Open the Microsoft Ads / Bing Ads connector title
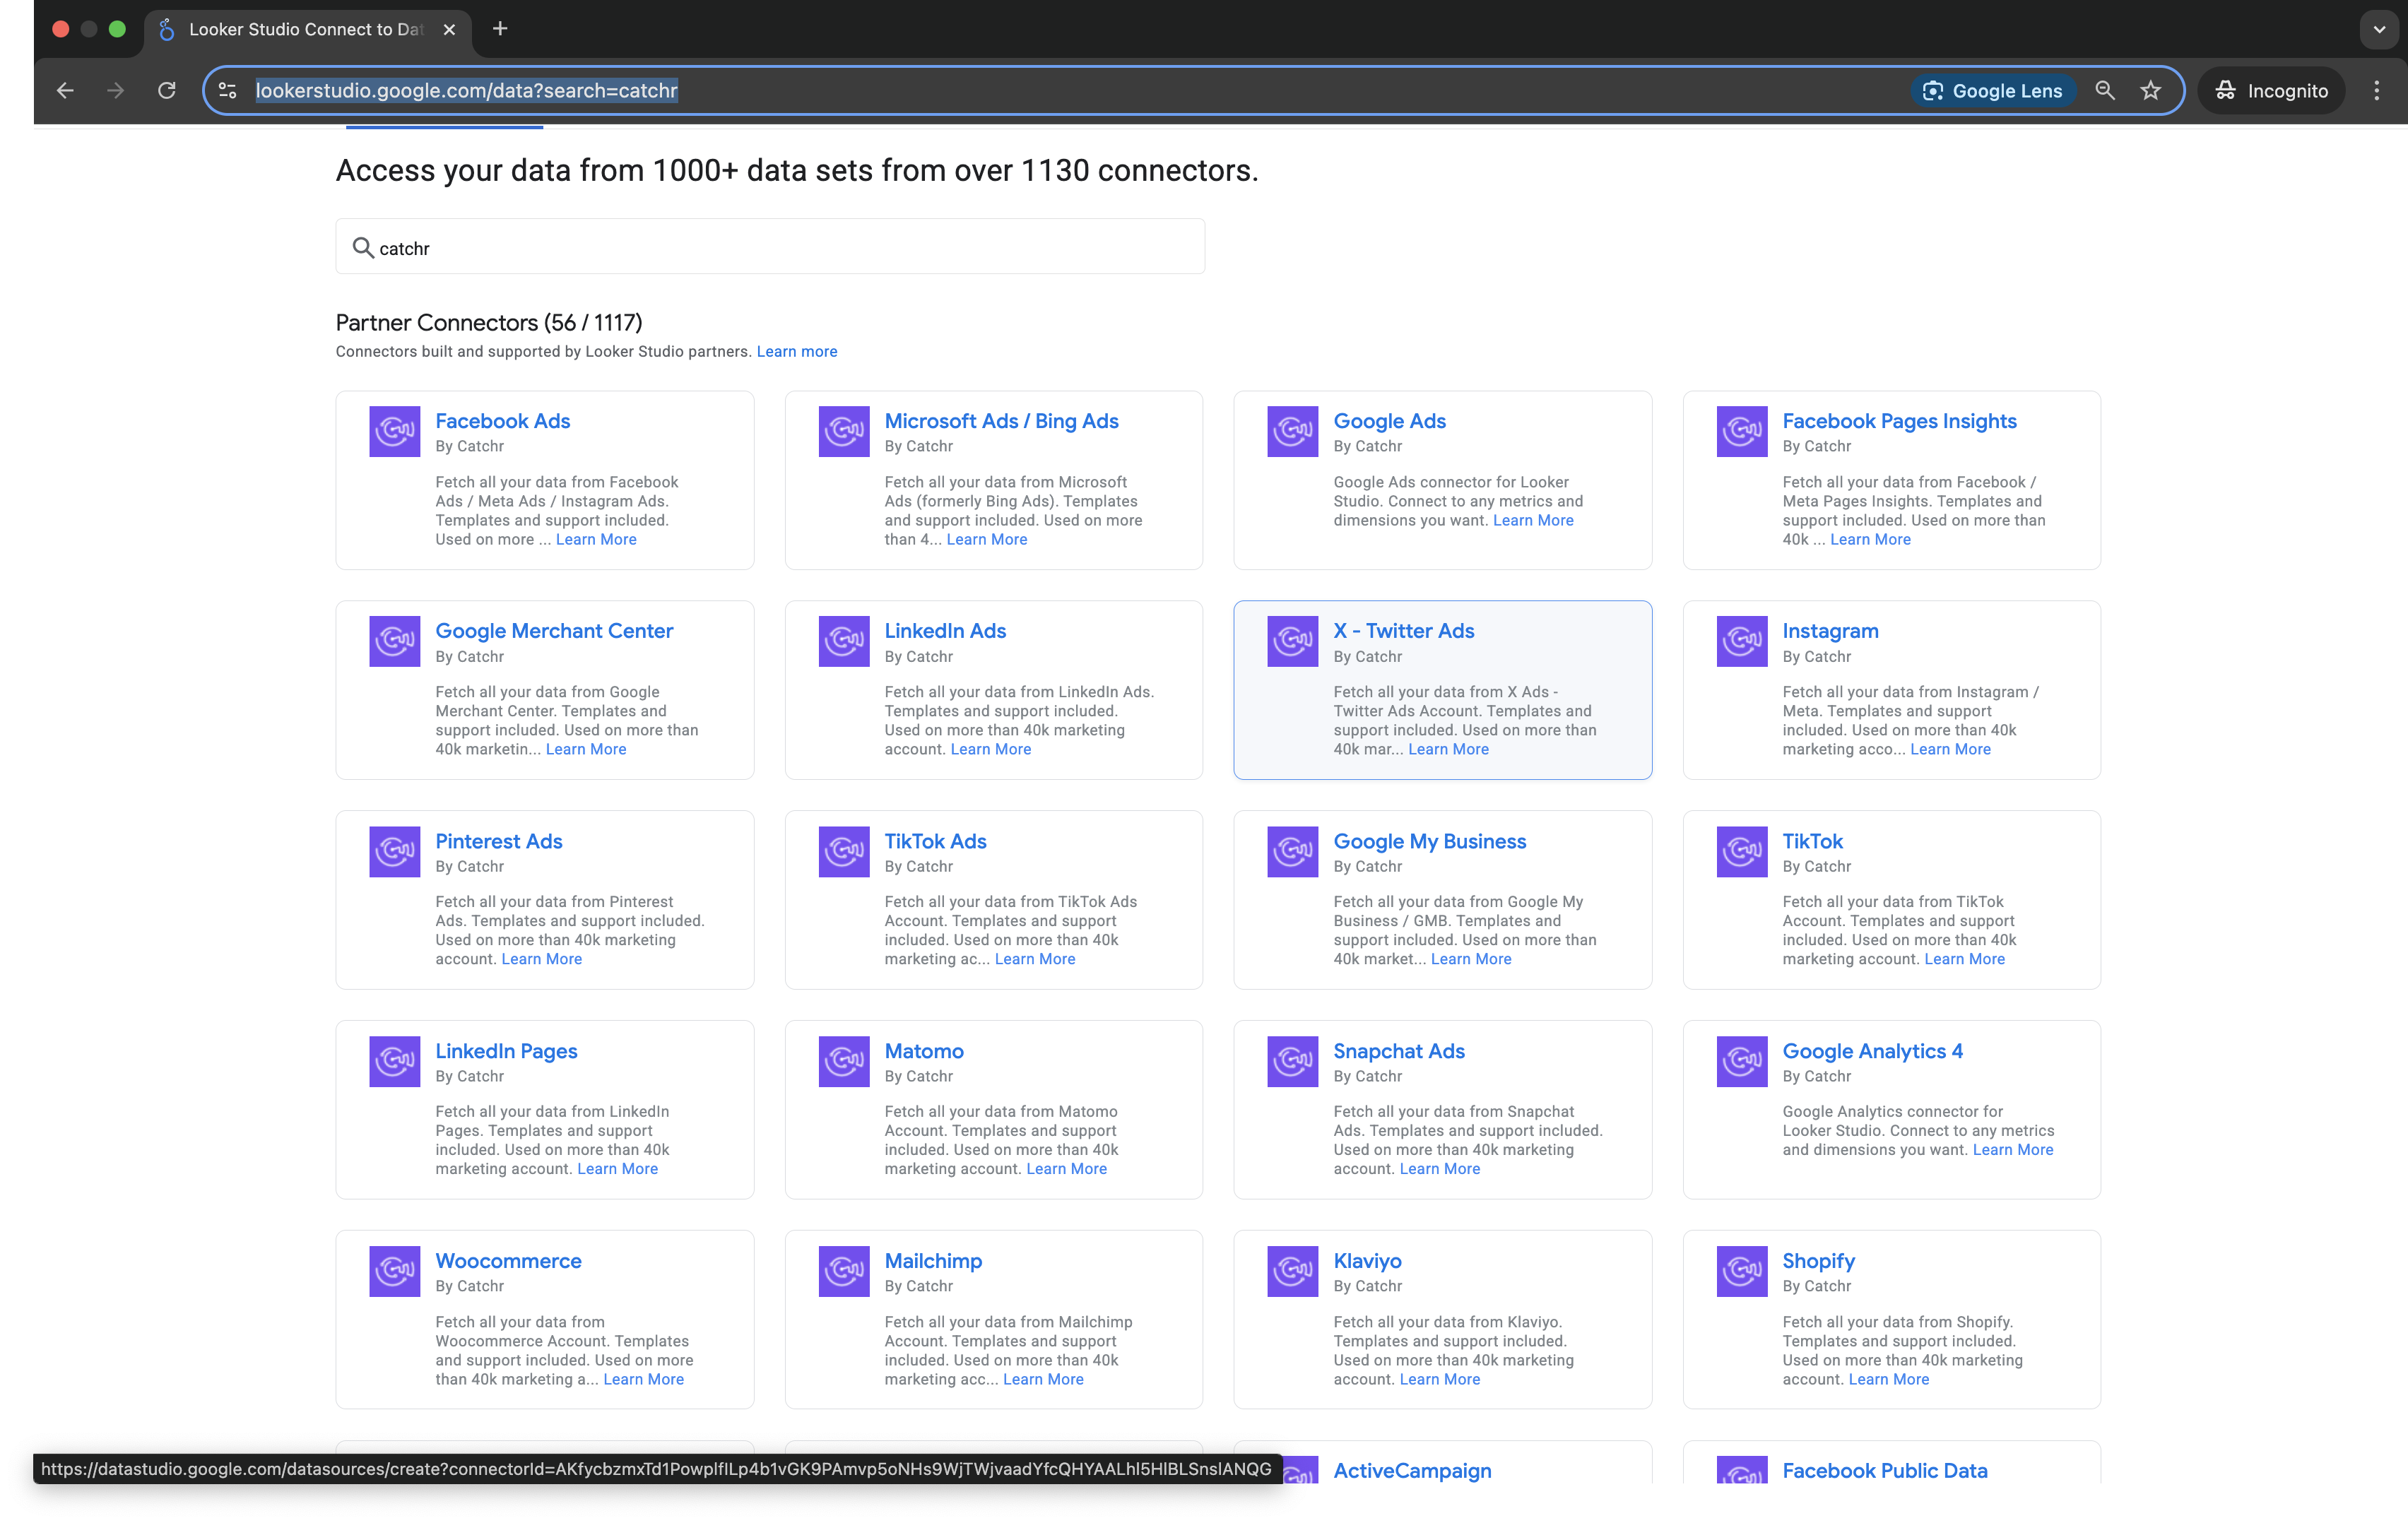 pyautogui.click(x=1001, y=421)
